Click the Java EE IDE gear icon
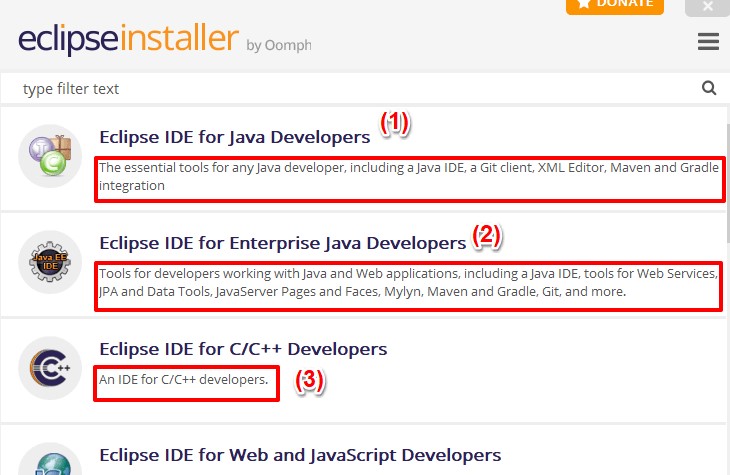Image resolution: width=730 pixels, height=475 pixels. coord(50,262)
